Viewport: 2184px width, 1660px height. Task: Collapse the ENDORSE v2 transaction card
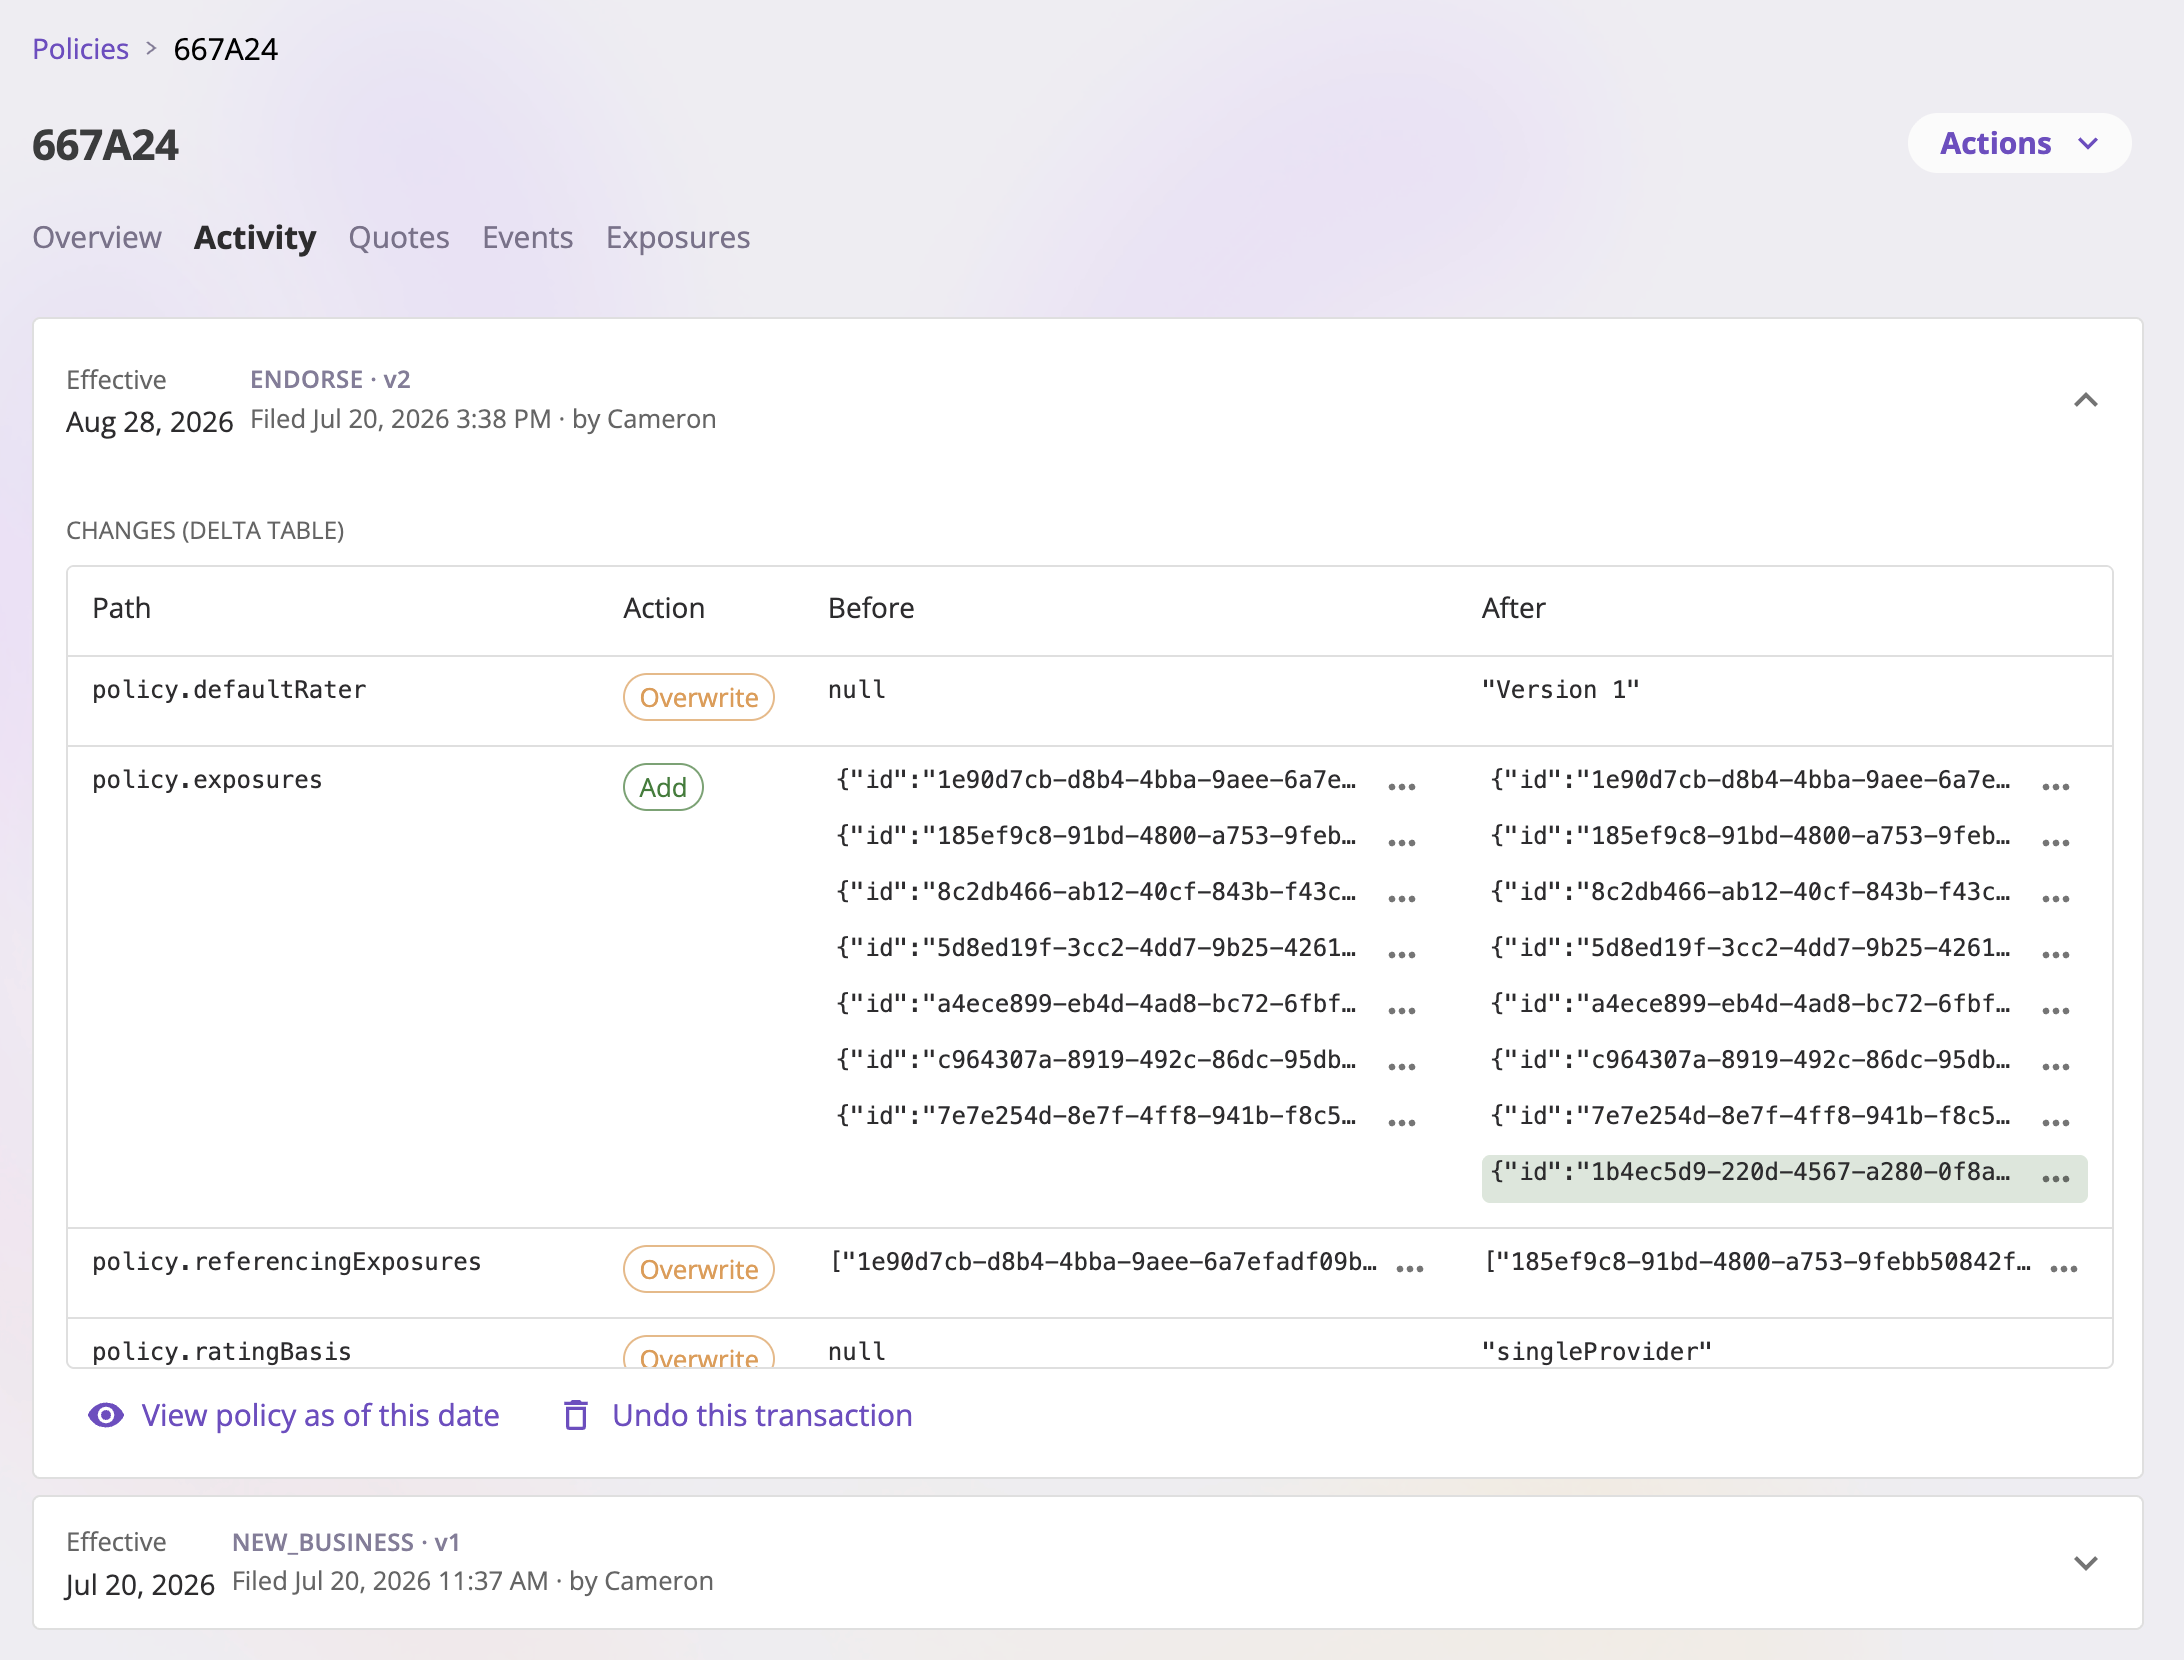pyautogui.click(x=2085, y=400)
